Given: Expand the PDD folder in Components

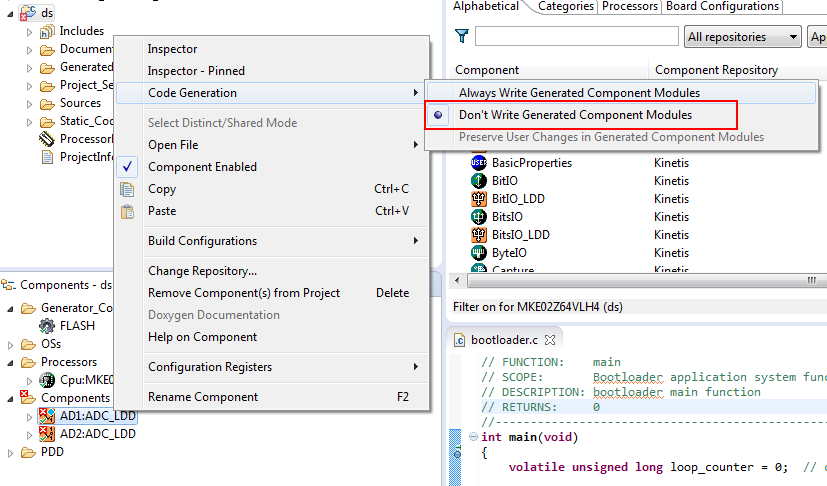Looking at the screenshot, I should tap(12, 452).
